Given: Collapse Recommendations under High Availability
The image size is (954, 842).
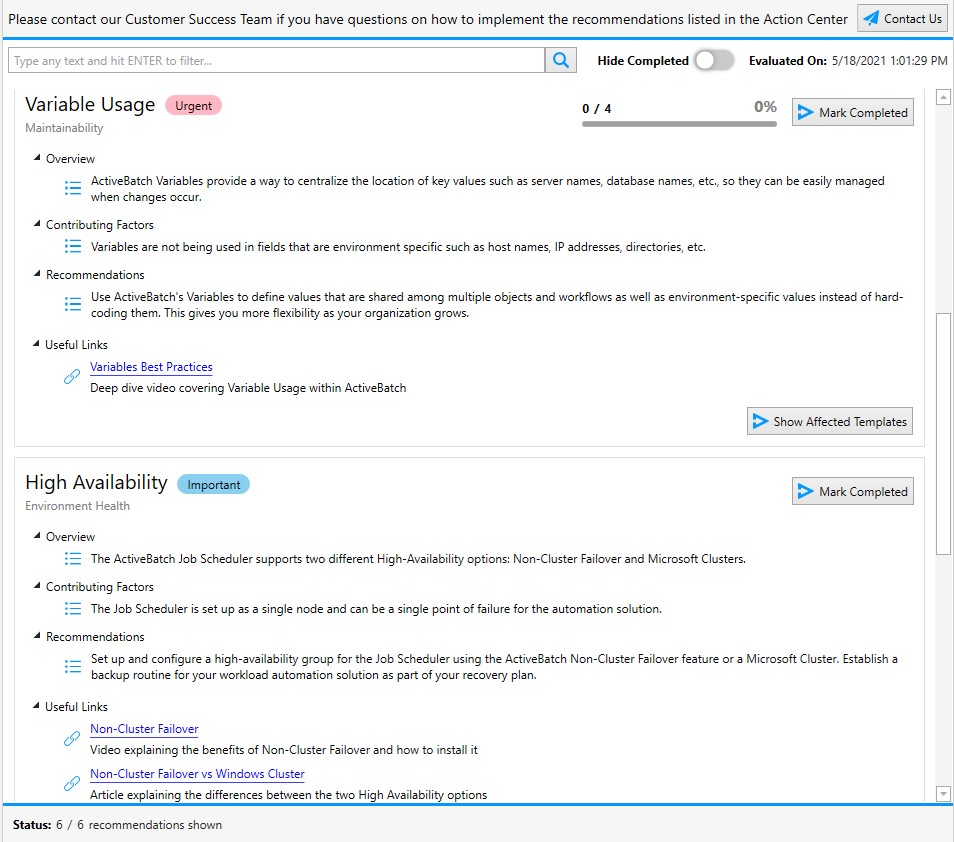Looking at the screenshot, I should pos(37,636).
